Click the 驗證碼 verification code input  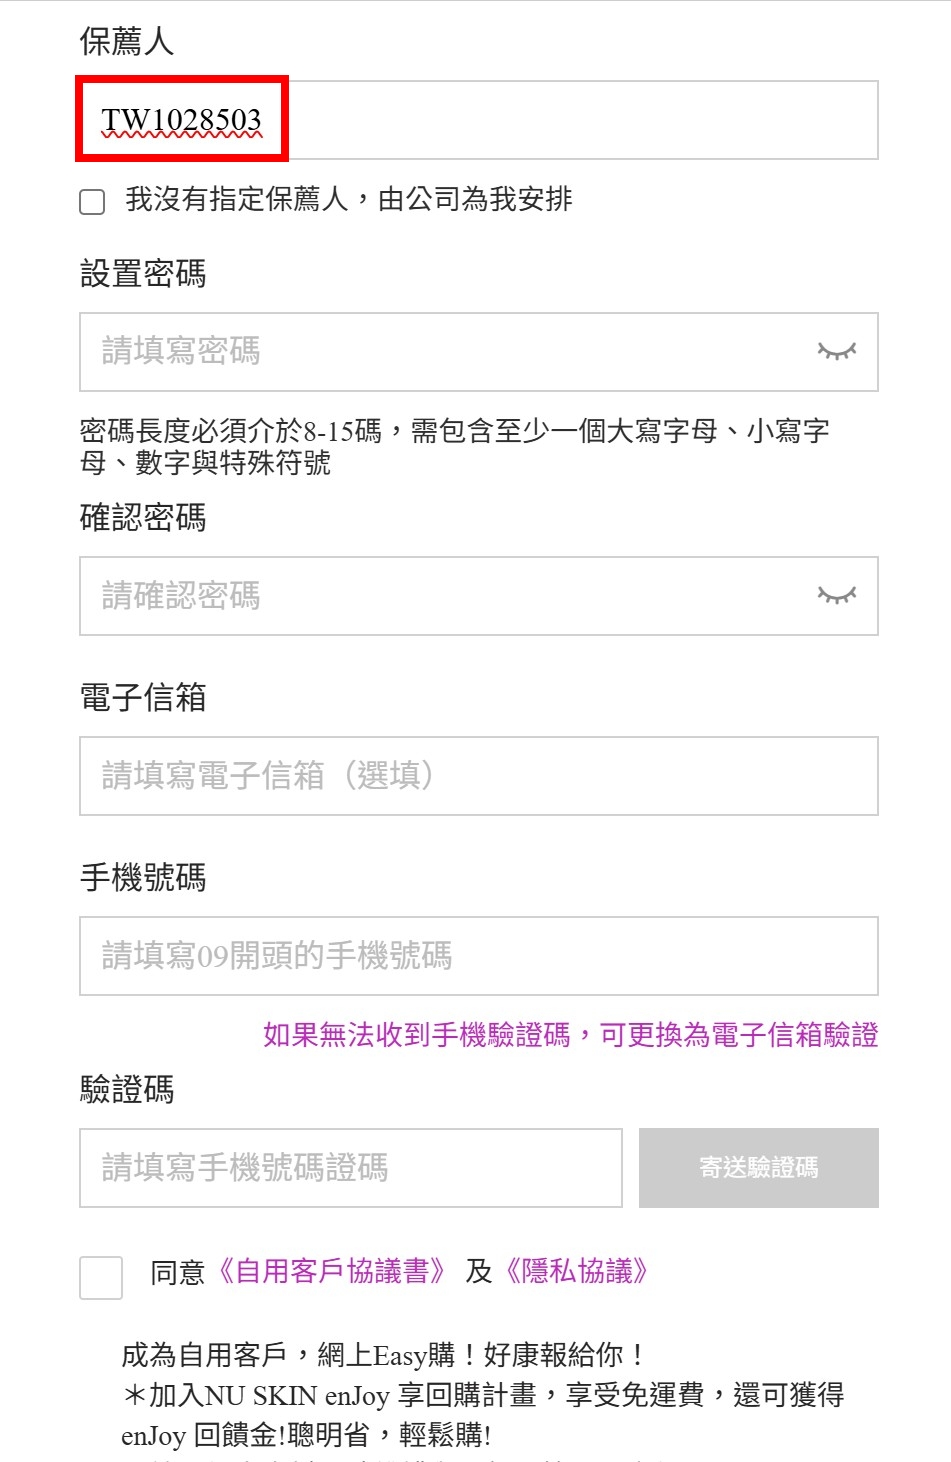coord(350,1167)
